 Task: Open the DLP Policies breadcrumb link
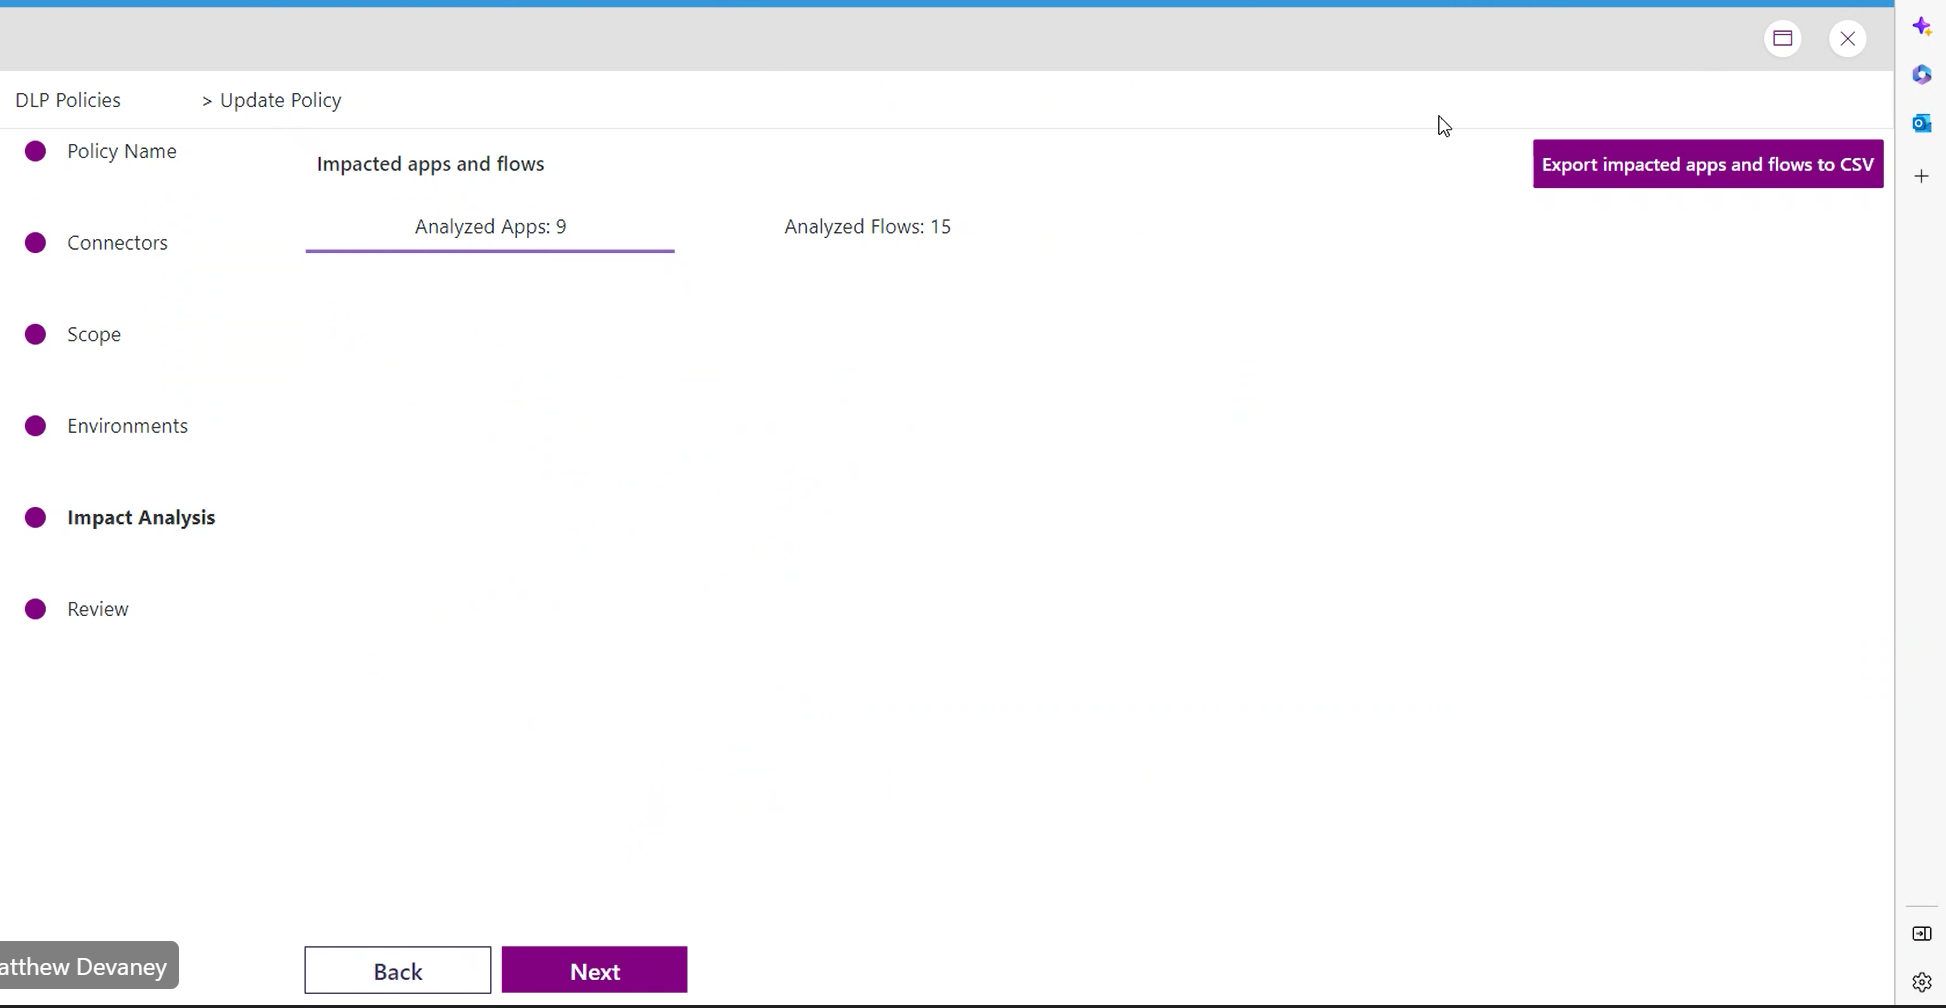pyautogui.click(x=67, y=99)
